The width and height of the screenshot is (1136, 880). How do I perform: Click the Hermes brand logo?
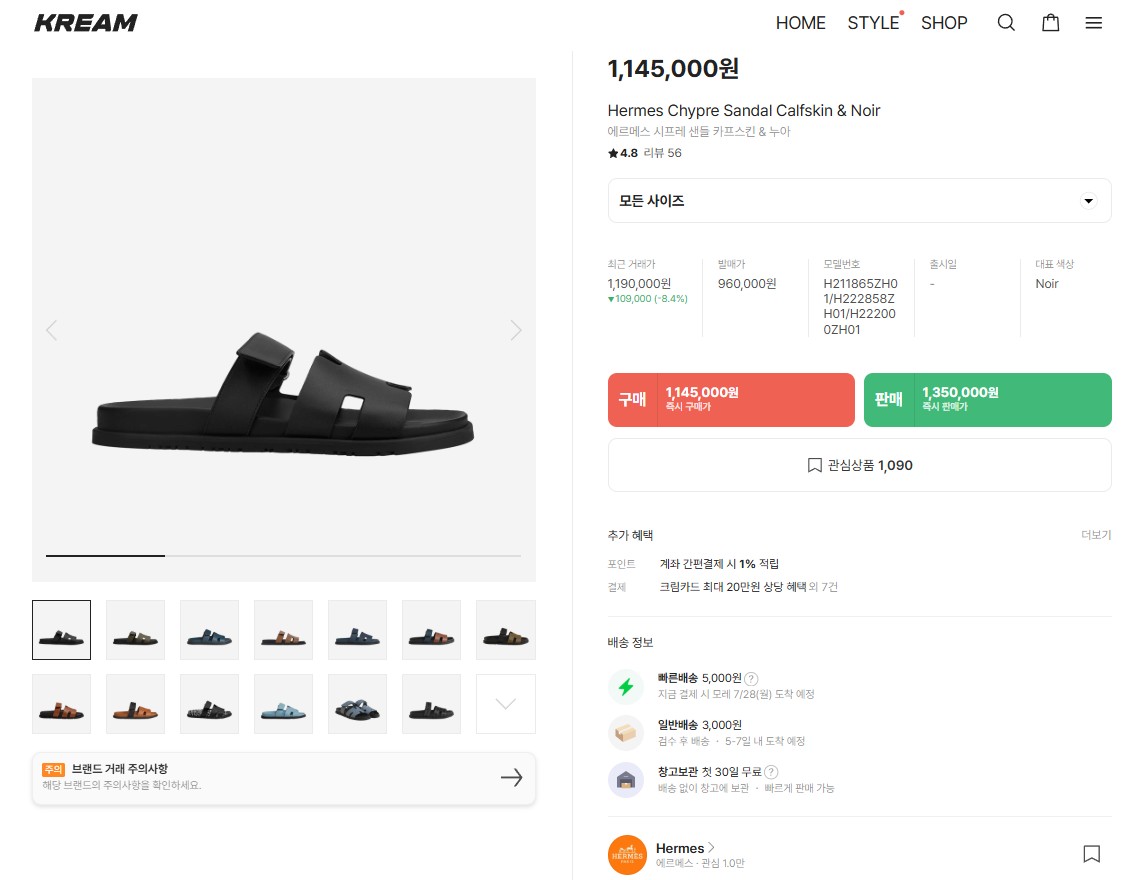click(628, 855)
